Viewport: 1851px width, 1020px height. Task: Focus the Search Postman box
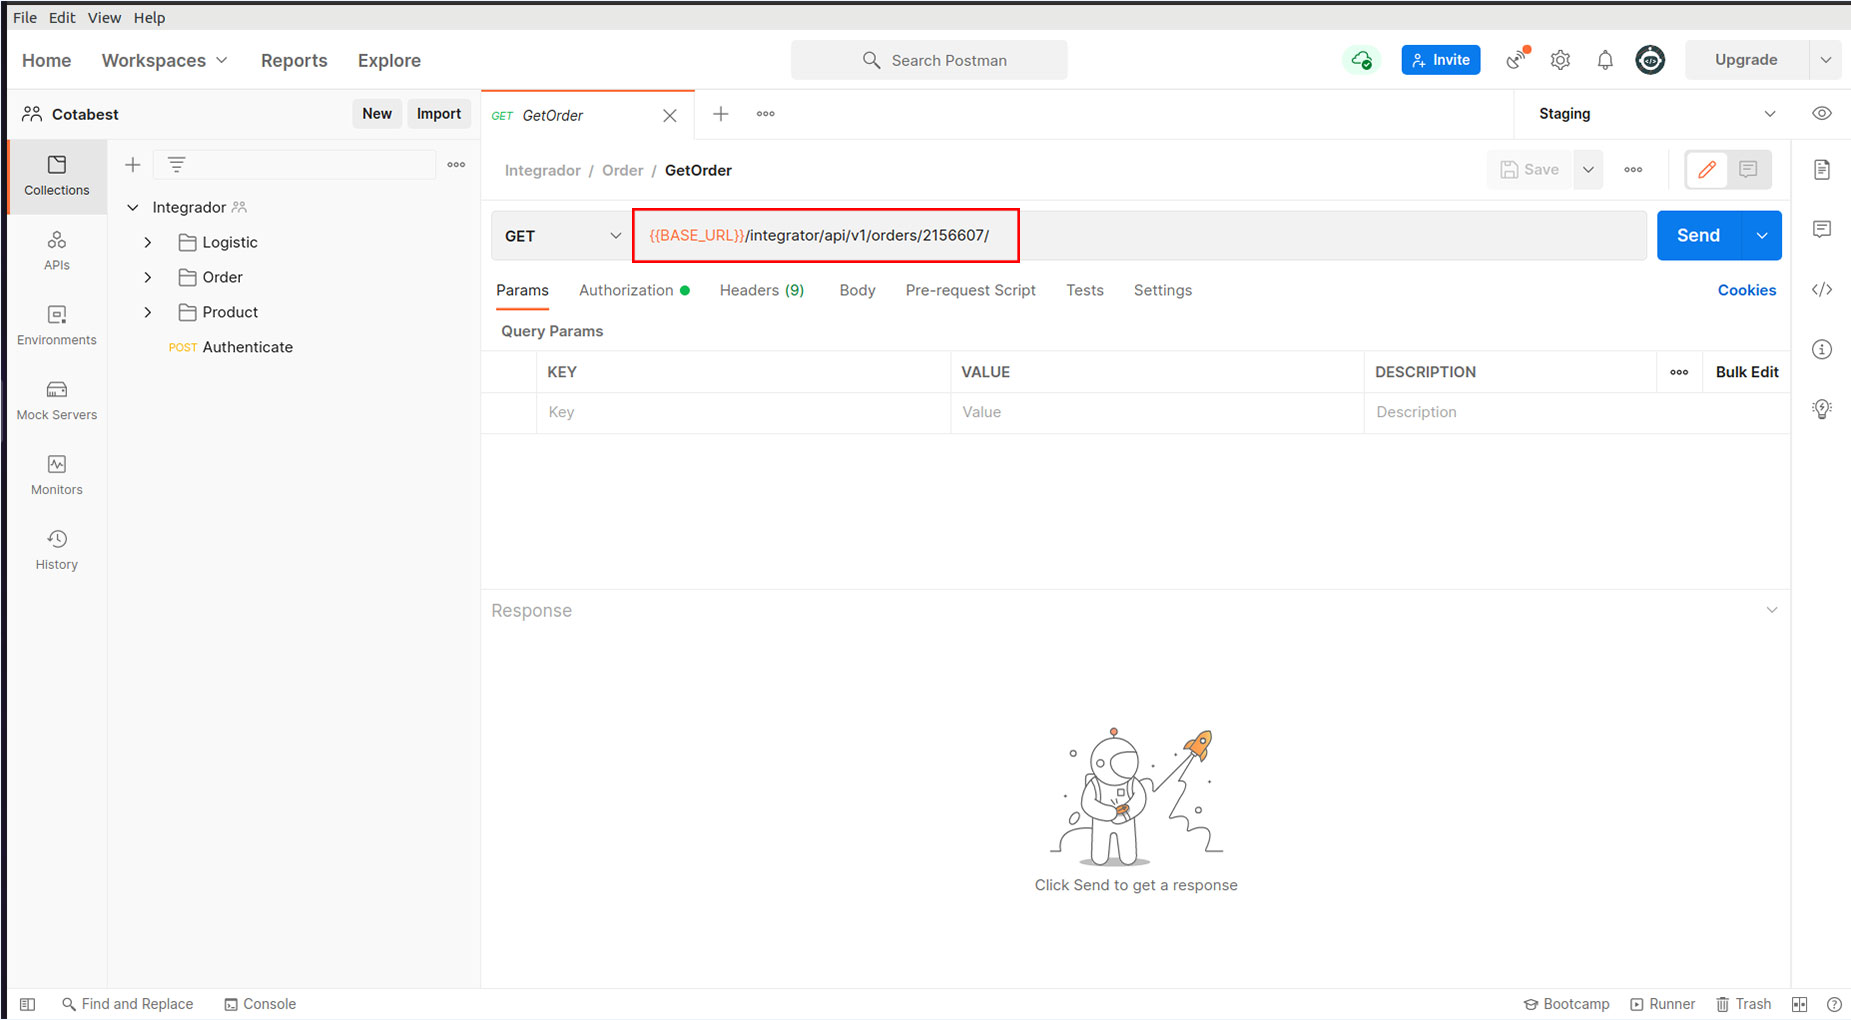point(929,60)
